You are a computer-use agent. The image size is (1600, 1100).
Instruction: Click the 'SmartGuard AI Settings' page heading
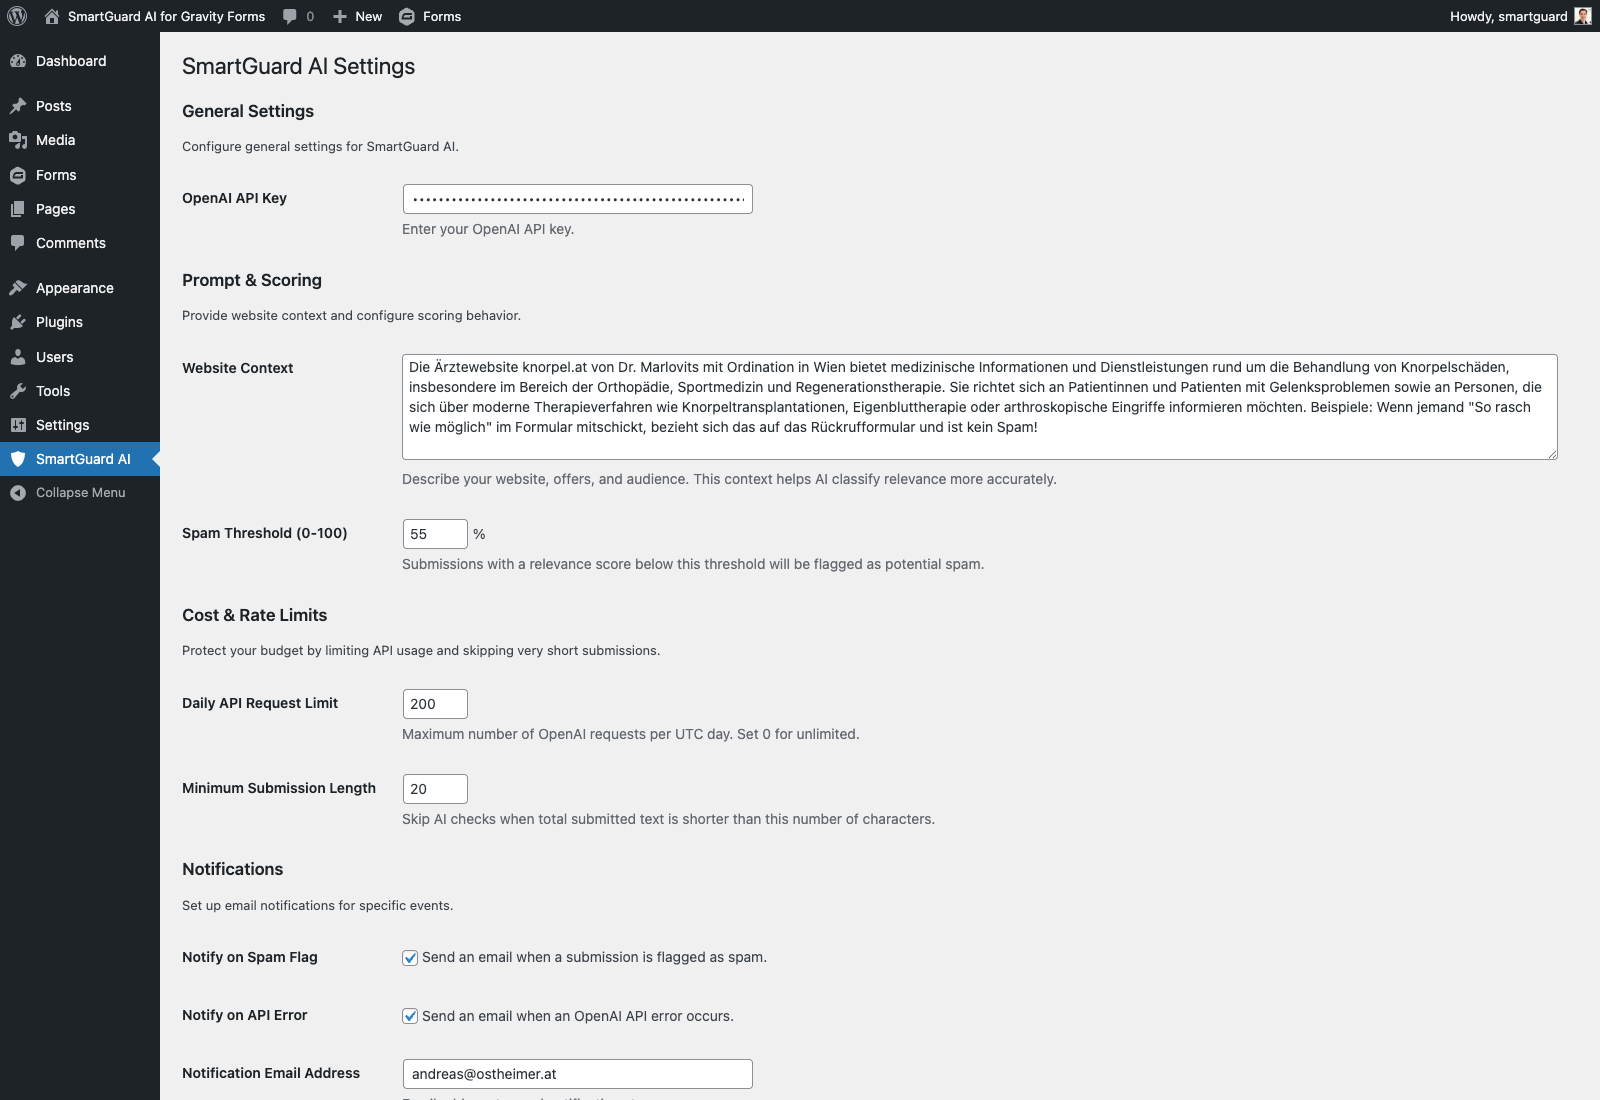tap(299, 66)
